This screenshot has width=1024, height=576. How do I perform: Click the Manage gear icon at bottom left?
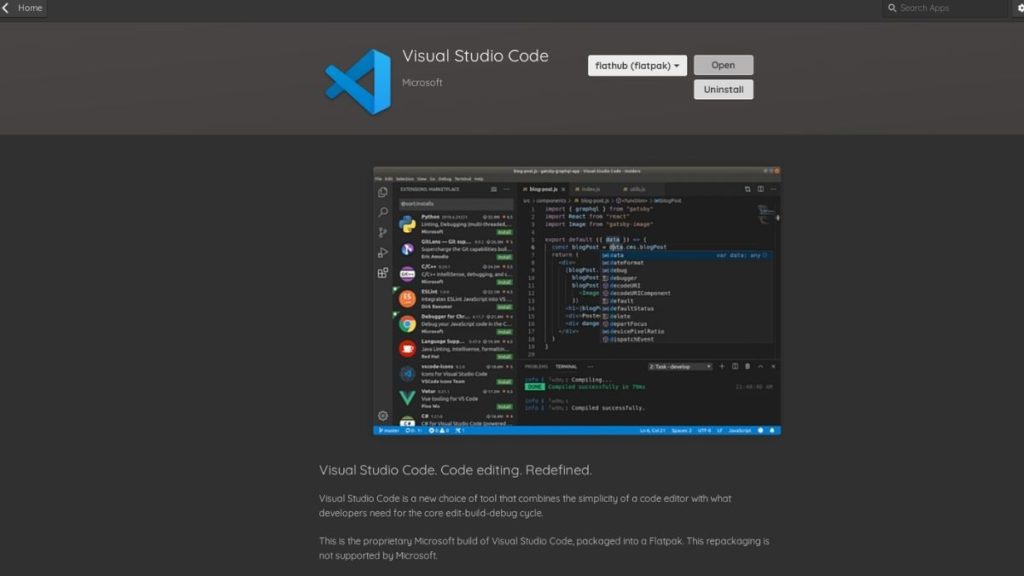tap(381, 414)
